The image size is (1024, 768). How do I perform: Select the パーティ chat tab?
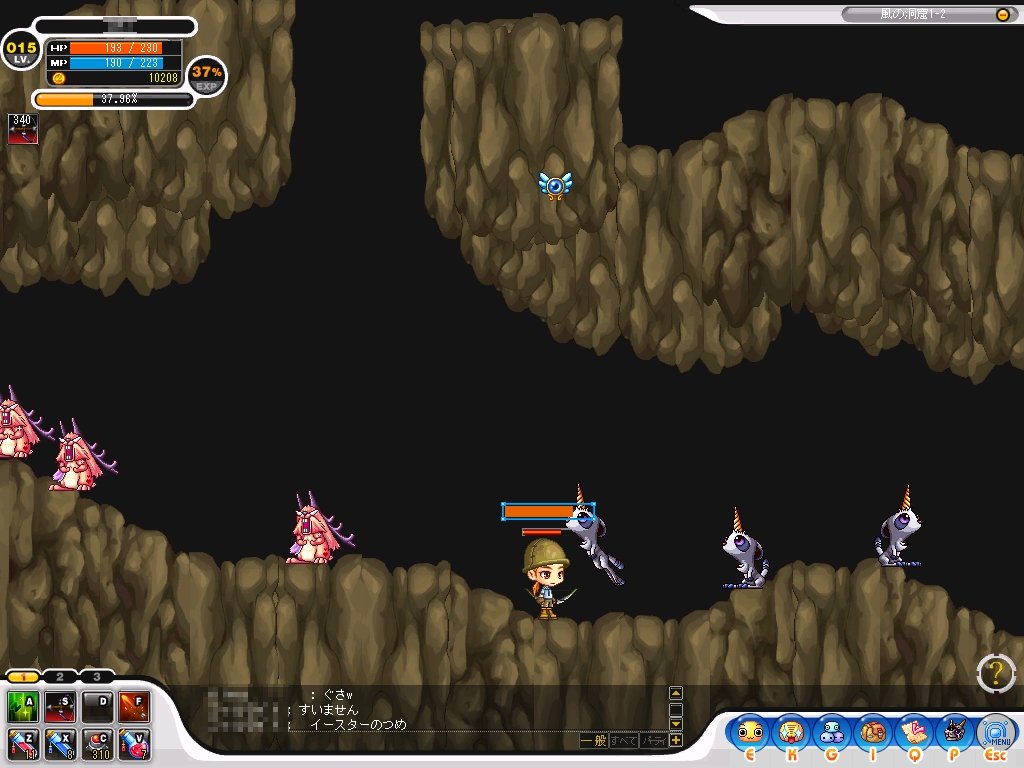pos(654,741)
